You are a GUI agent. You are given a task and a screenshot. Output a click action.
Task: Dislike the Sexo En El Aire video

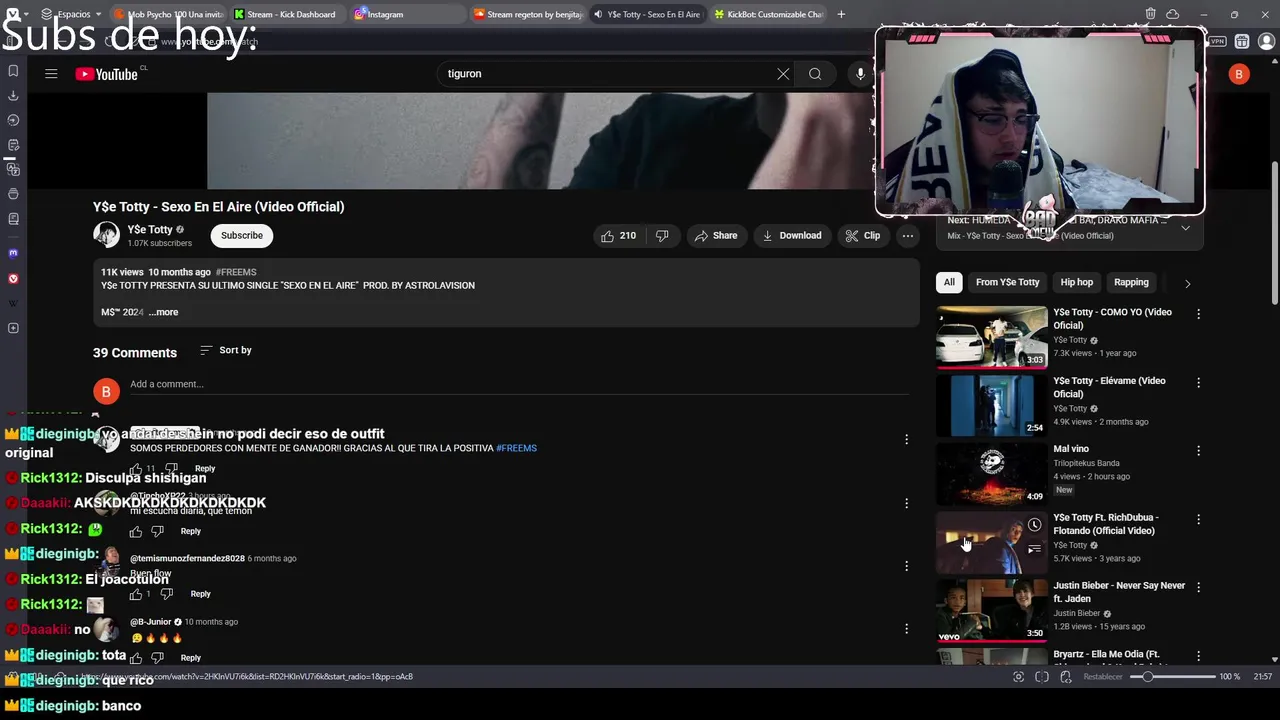coord(662,236)
